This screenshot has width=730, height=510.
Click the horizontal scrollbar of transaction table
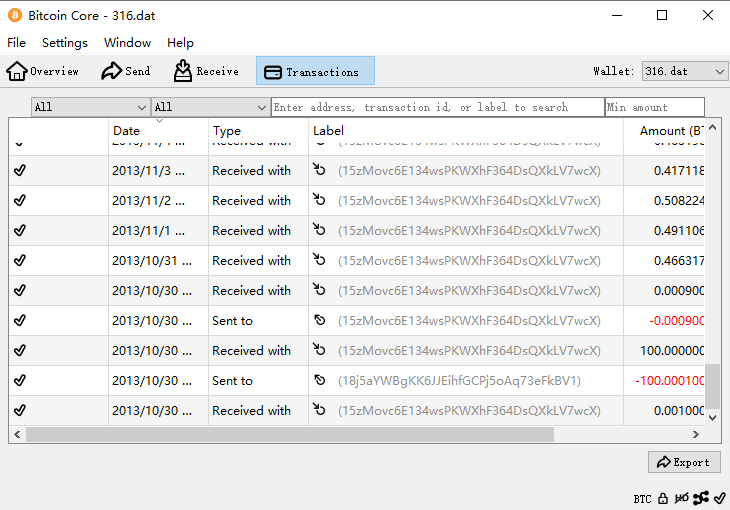290,435
